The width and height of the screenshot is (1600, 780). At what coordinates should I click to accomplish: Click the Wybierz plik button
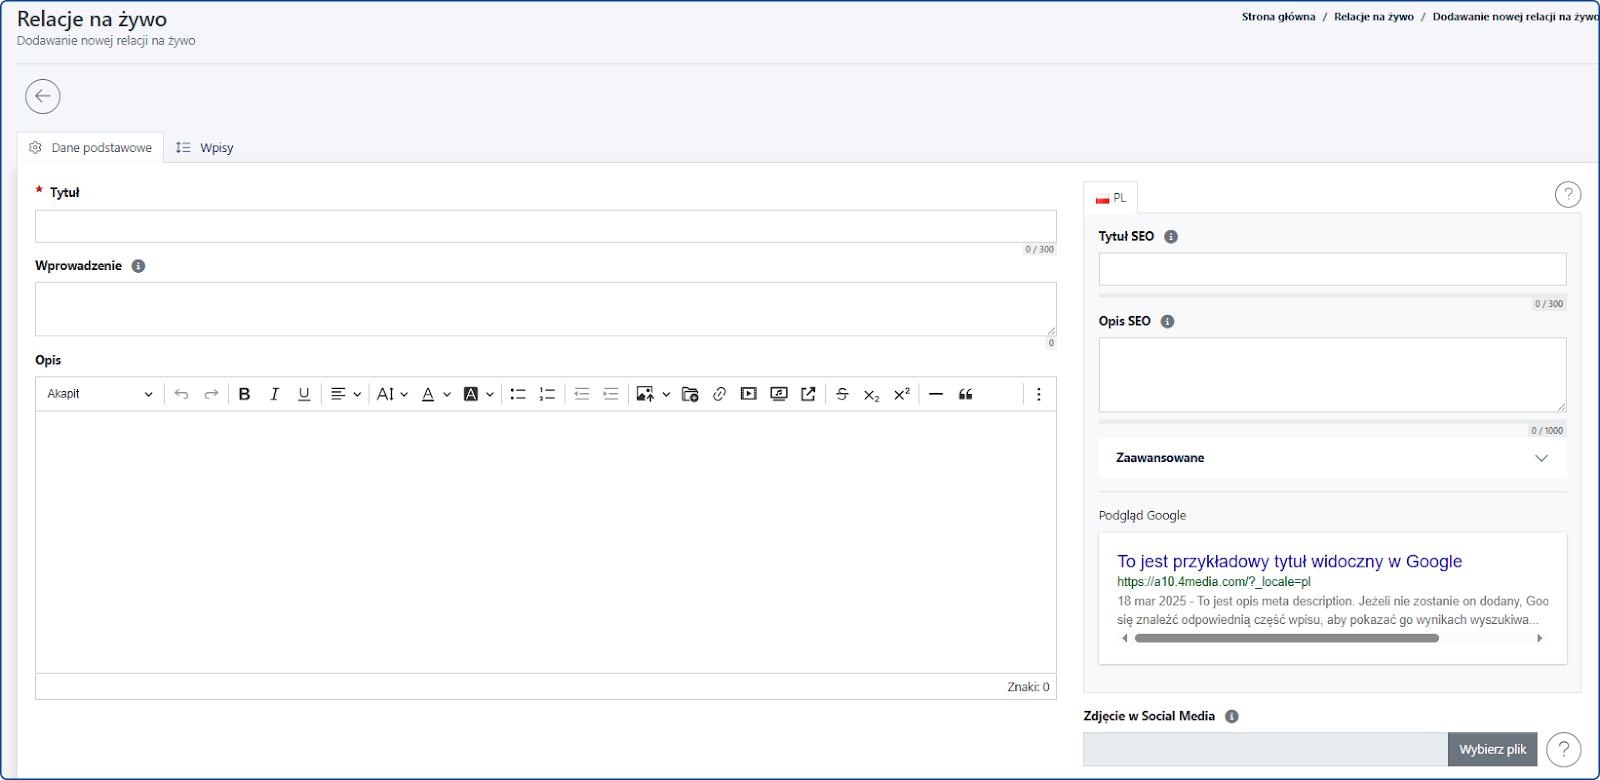[1492, 749]
